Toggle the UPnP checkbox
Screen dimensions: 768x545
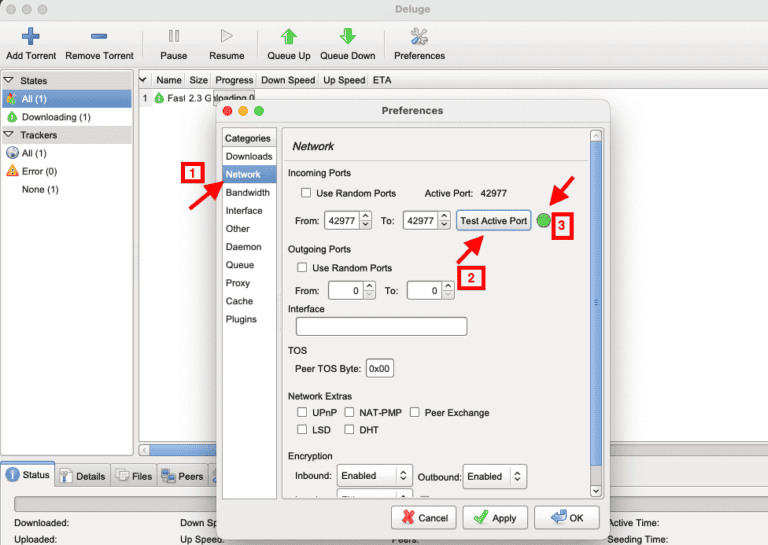pyautogui.click(x=302, y=412)
